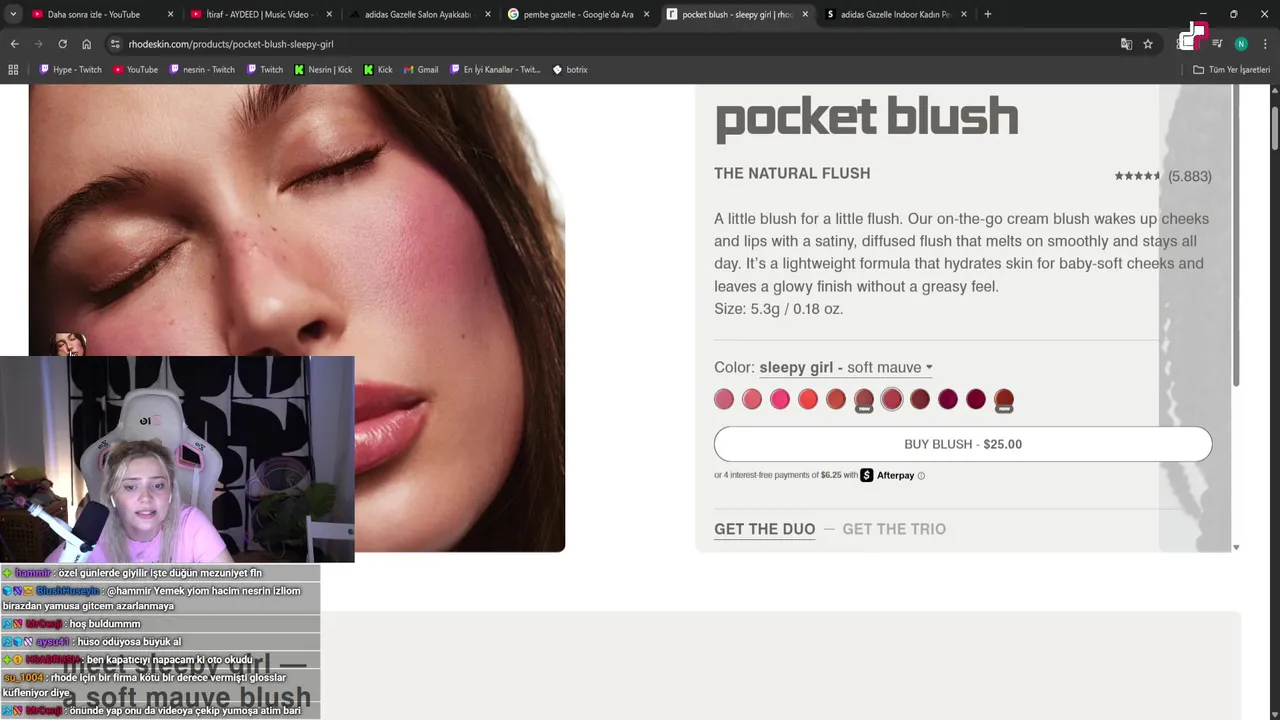Click the Afterpay info circle icon
The image size is (1280, 720).
[x=921, y=476]
